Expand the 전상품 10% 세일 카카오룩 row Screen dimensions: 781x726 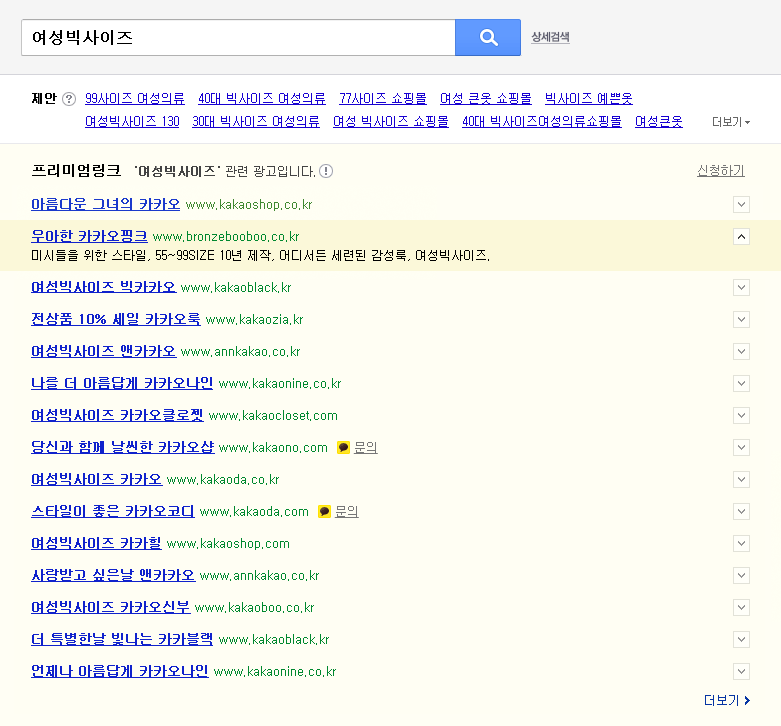point(741,319)
